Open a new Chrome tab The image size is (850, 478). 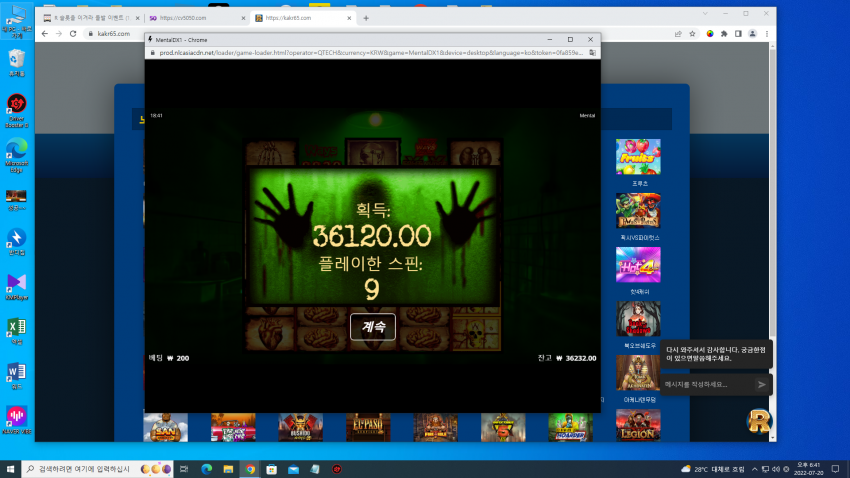[x=366, y=18]
